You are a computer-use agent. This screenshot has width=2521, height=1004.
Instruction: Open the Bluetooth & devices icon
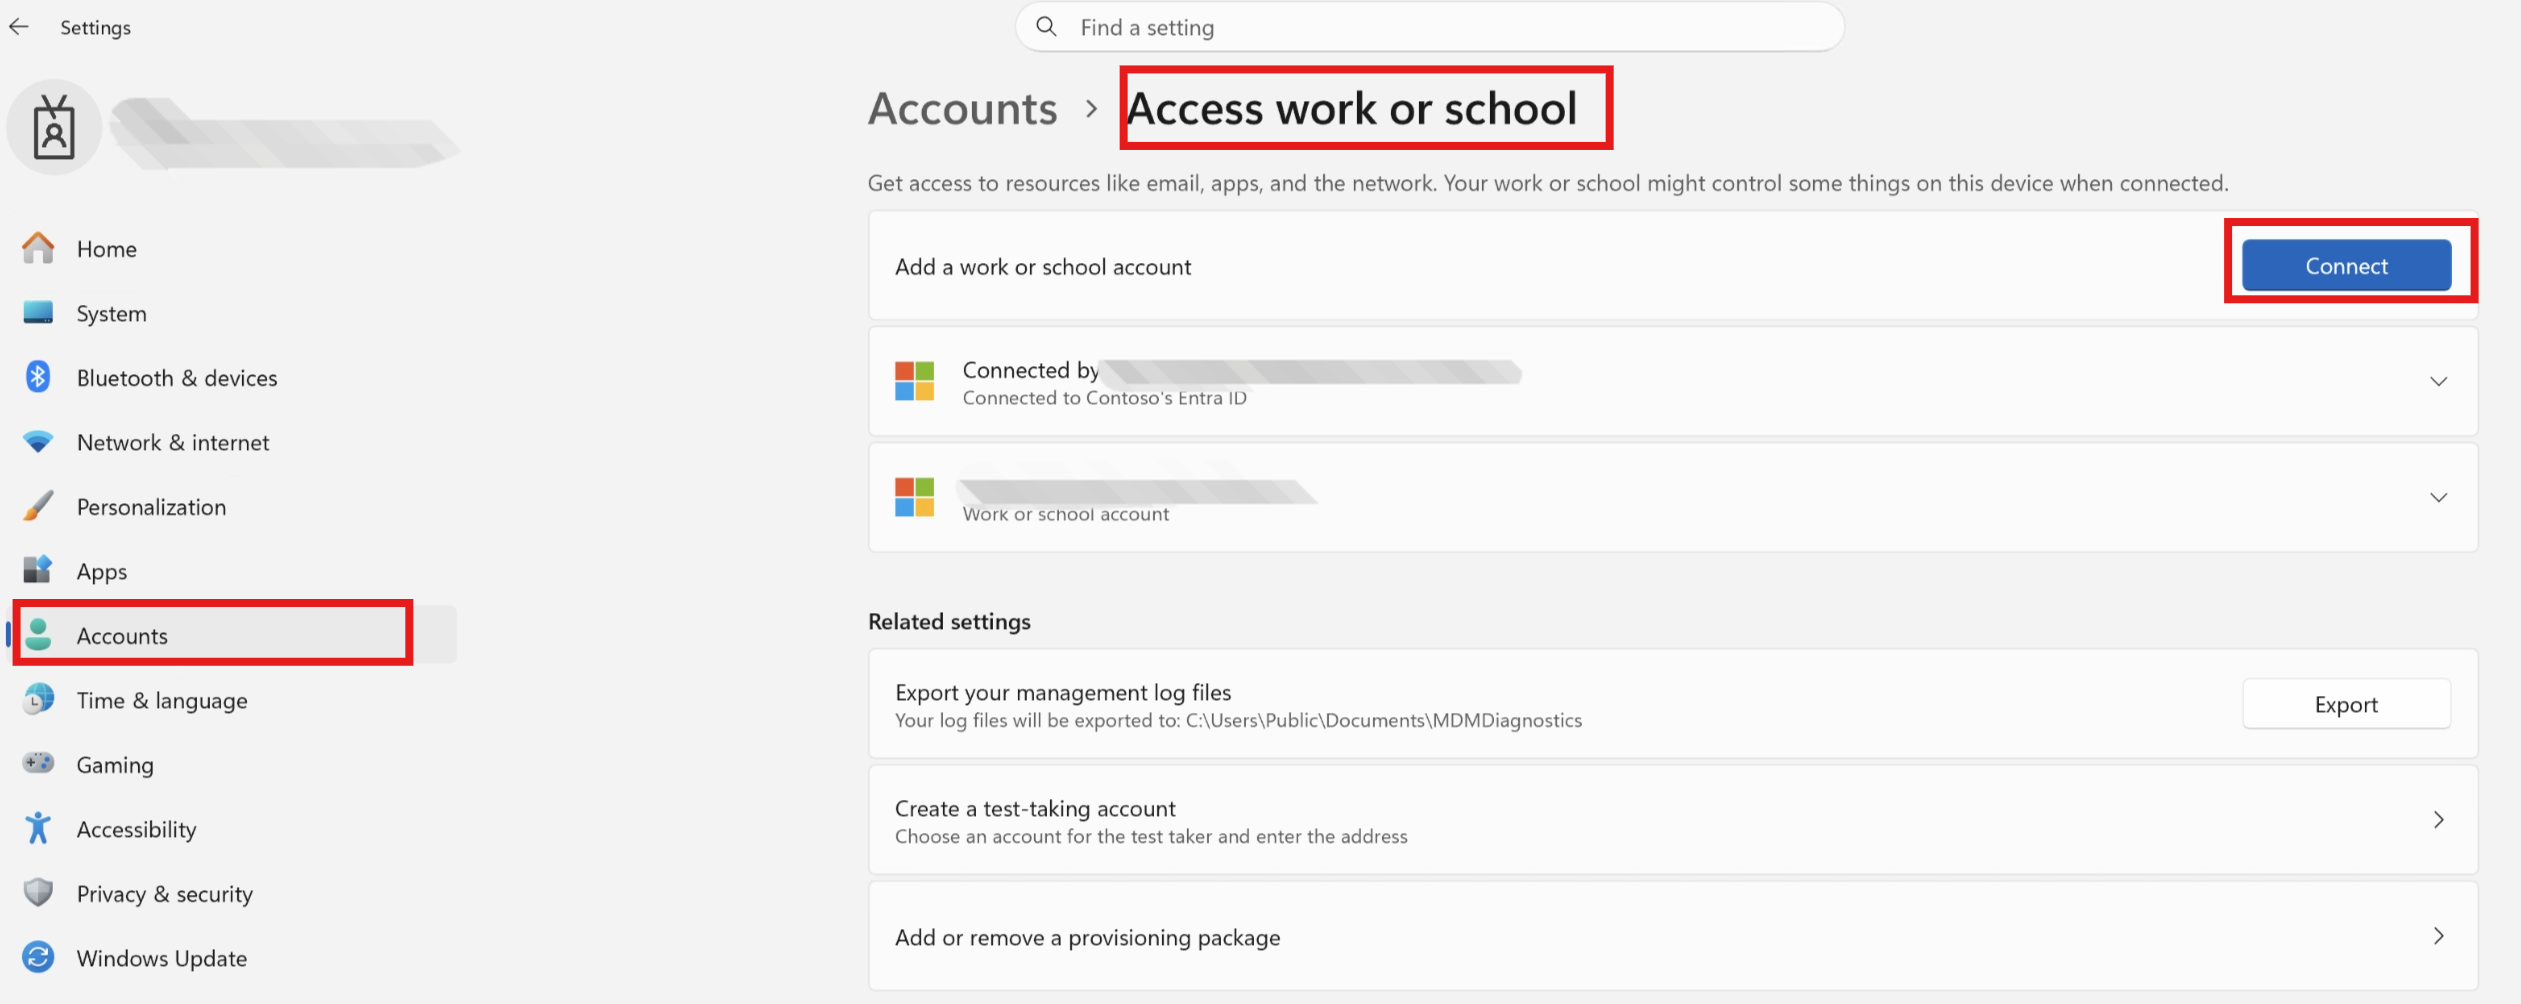tap(38, 377)
